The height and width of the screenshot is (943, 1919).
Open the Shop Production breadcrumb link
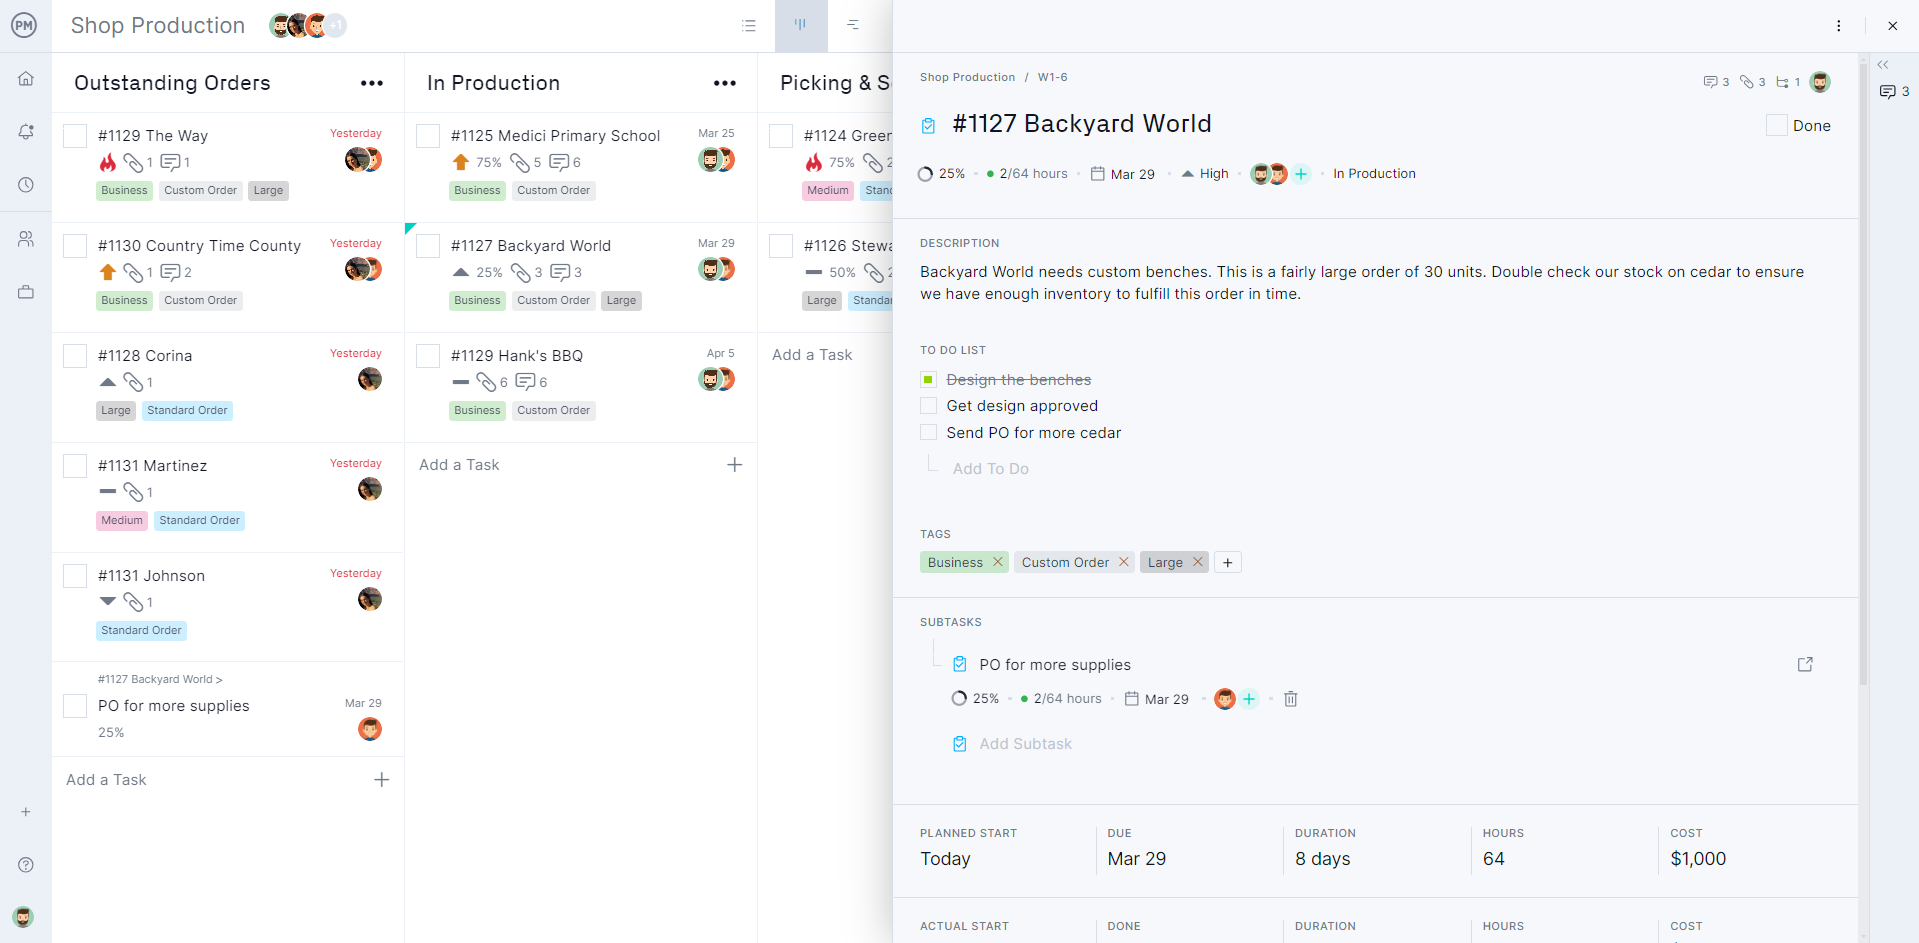(967, 77)
